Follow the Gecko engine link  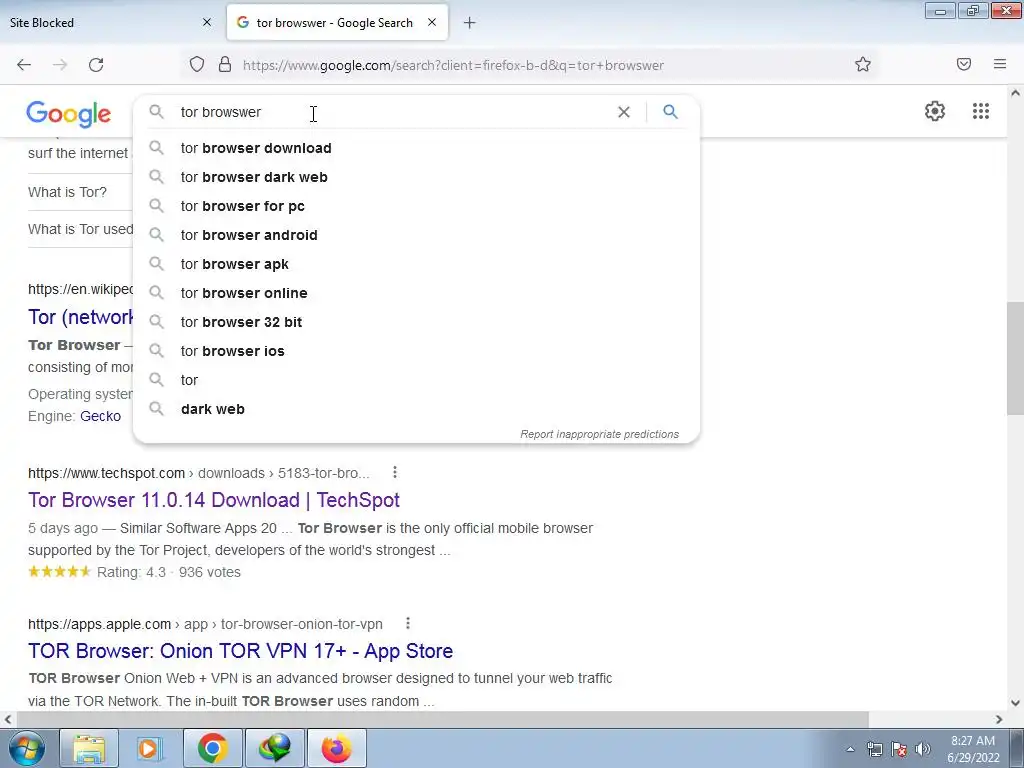[x=101, y=416]
